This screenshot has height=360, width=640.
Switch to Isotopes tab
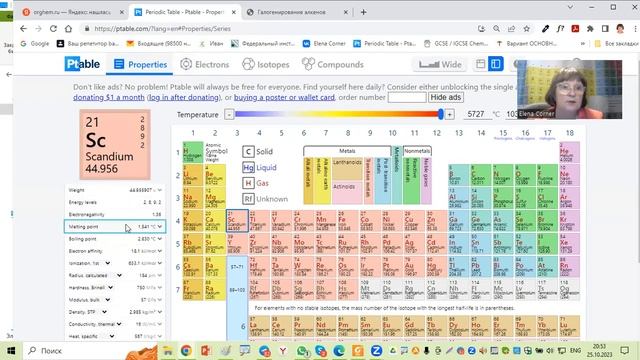point(266,64)
